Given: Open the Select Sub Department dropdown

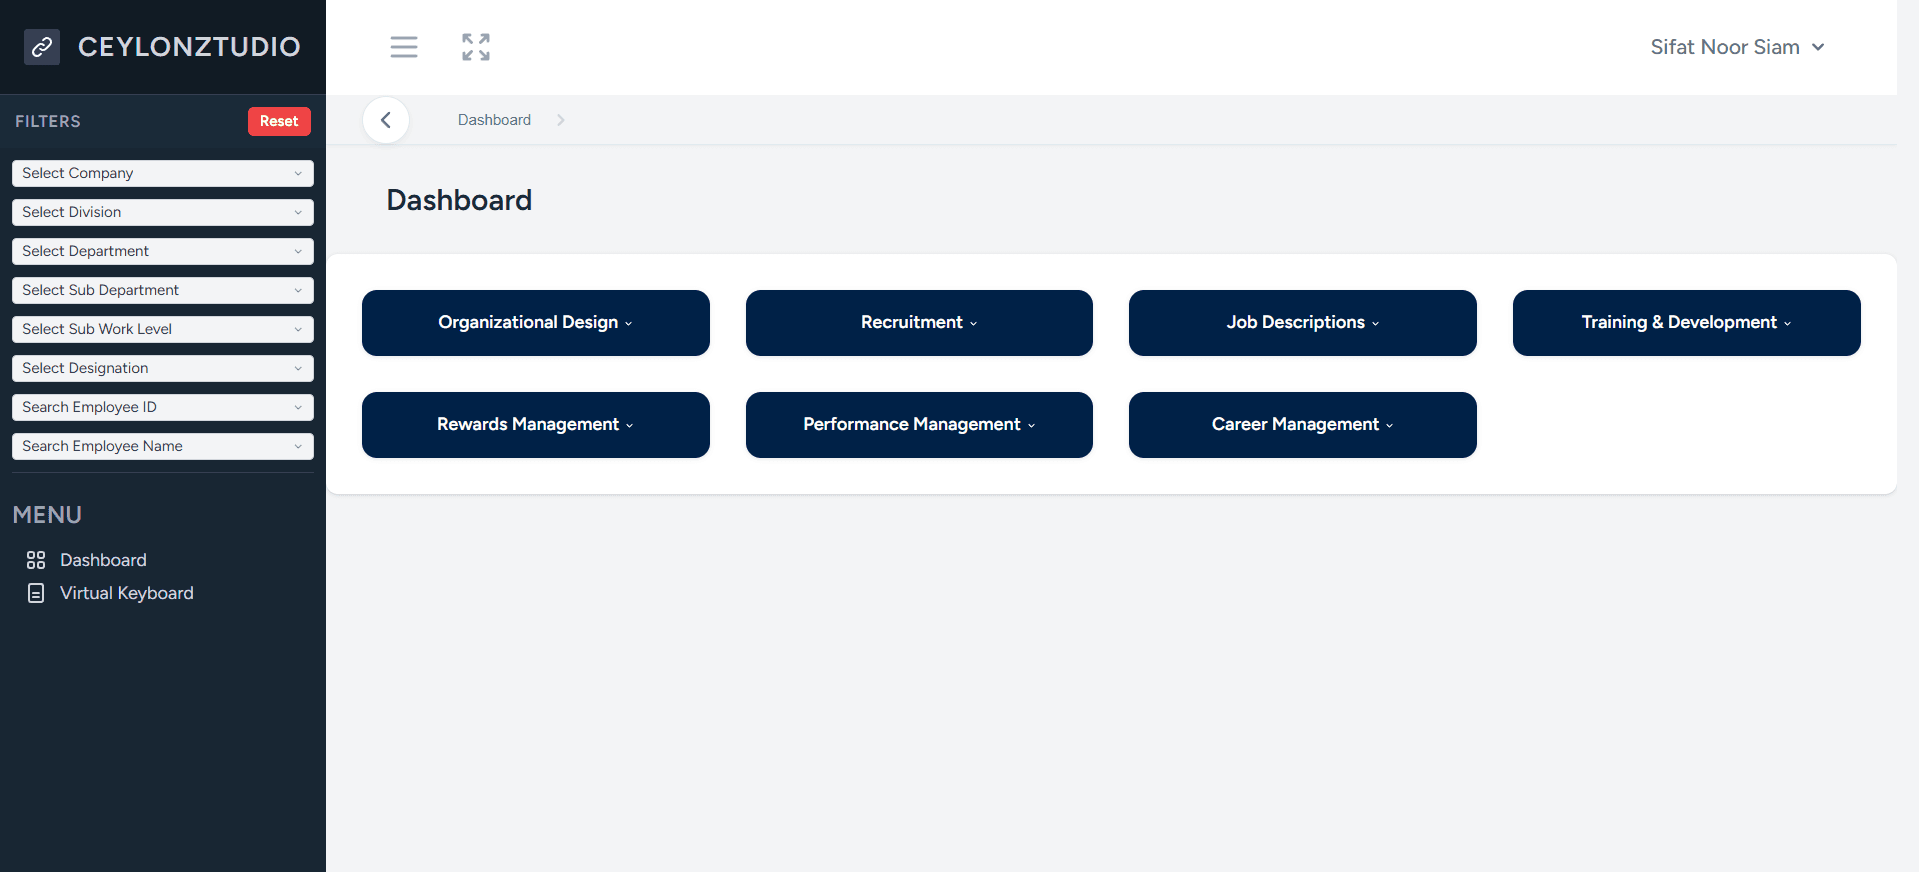Looking at the screenshot, I should click(163, 290).
